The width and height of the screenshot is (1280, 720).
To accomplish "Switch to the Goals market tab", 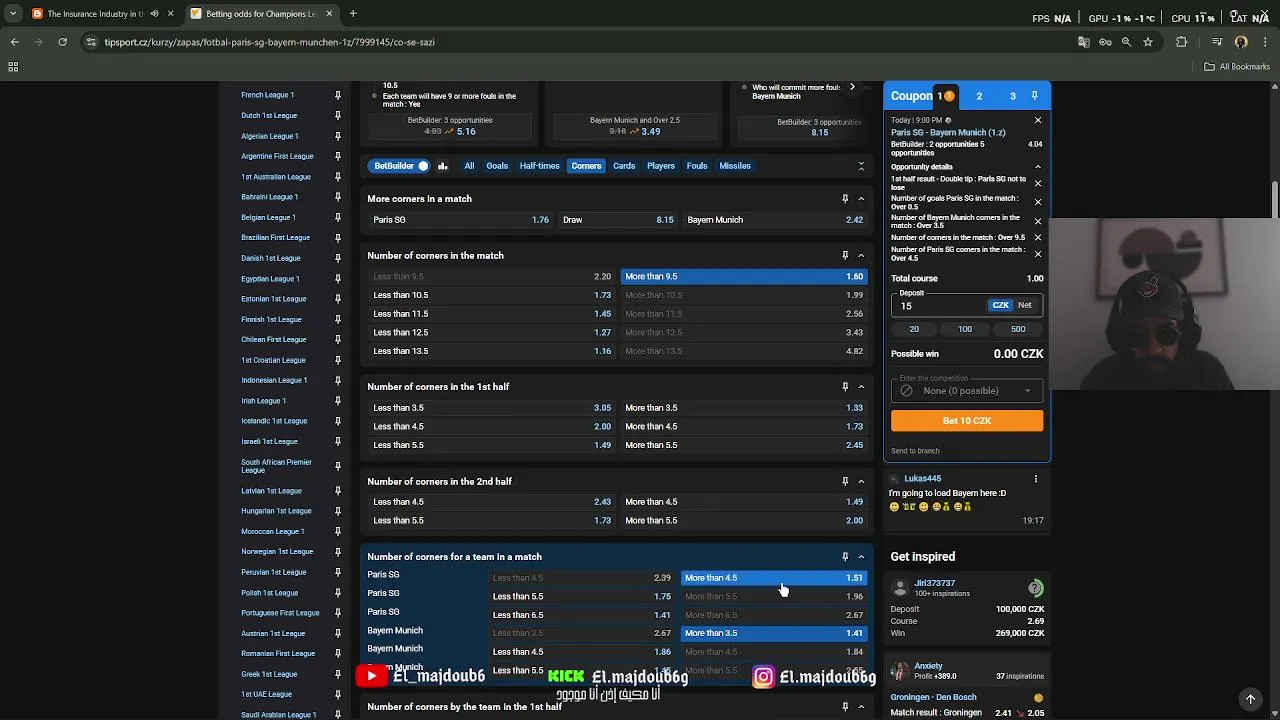I will coord(497,166).
